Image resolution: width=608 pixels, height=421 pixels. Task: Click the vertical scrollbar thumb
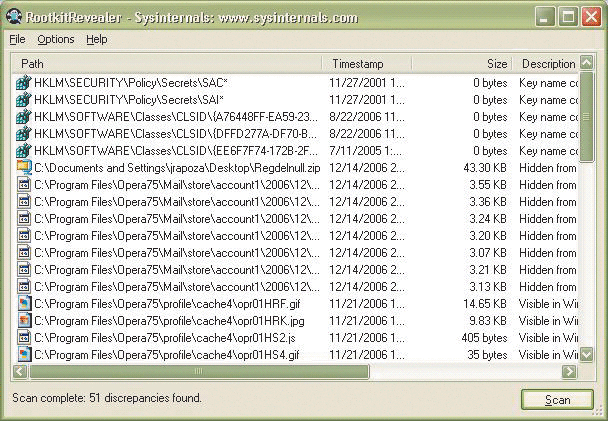pyautogui.click(x=586, y=117)
